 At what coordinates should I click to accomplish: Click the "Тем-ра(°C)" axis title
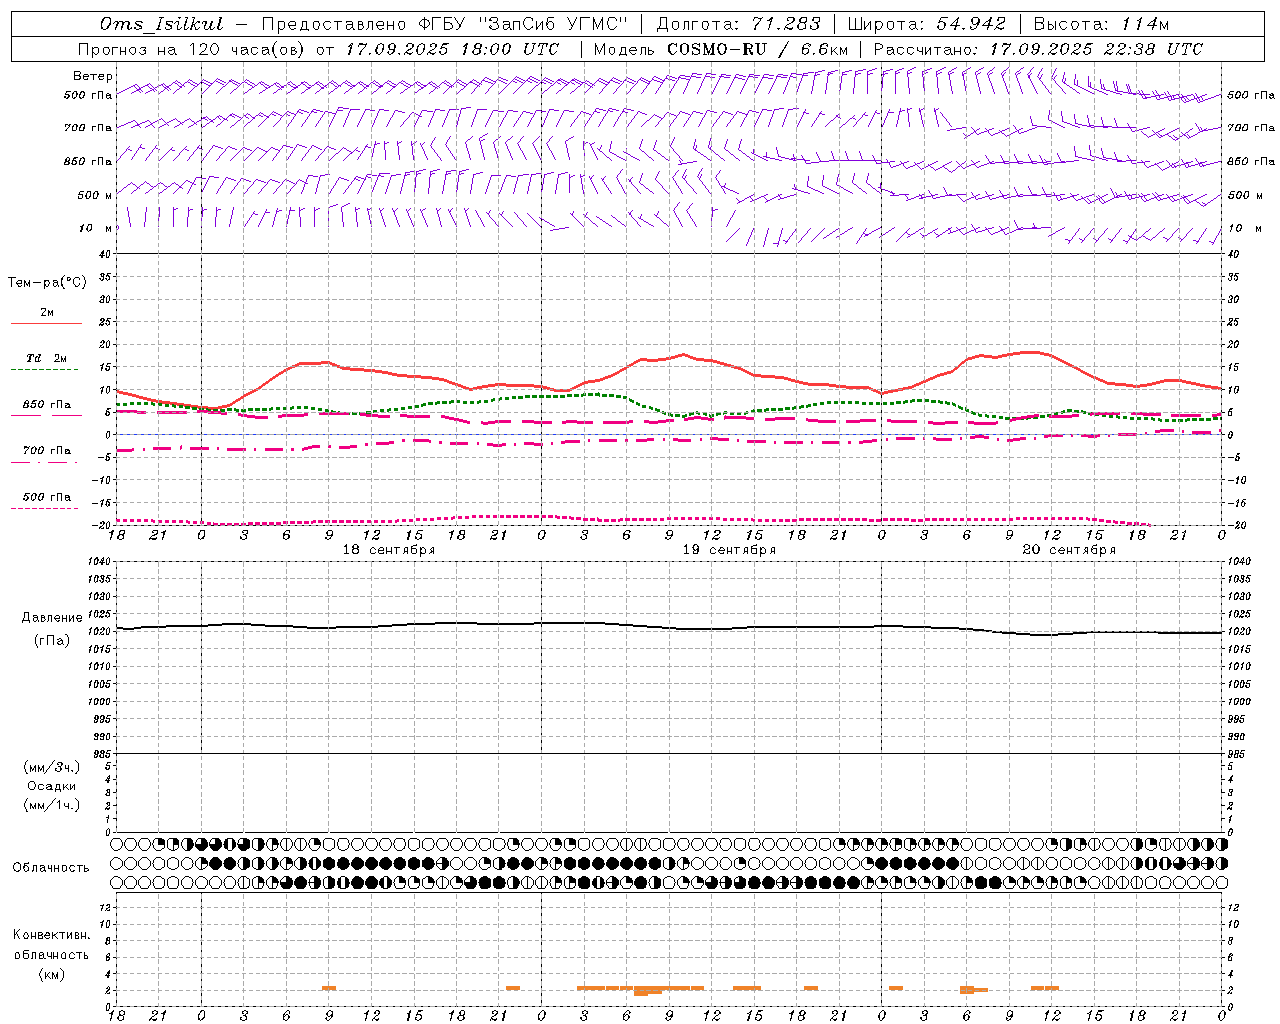tap(47, 282)
